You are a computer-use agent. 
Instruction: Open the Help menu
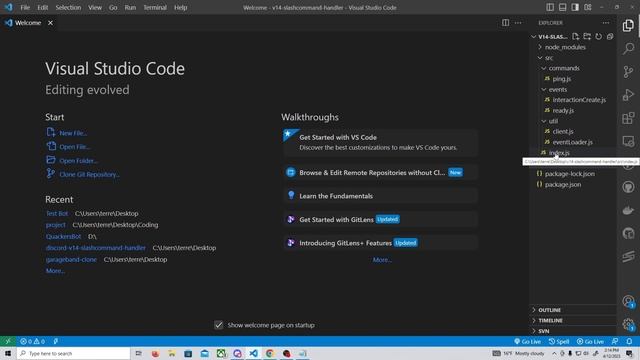(x=180, y=7)
